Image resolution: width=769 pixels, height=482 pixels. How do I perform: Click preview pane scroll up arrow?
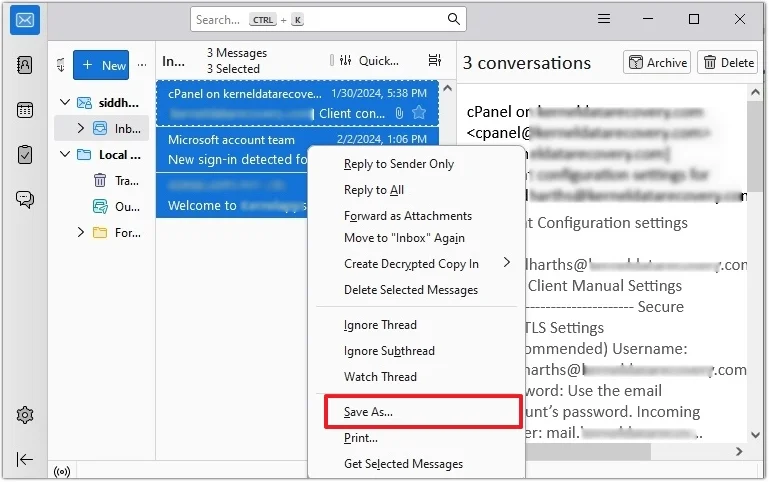pos(756,92)
